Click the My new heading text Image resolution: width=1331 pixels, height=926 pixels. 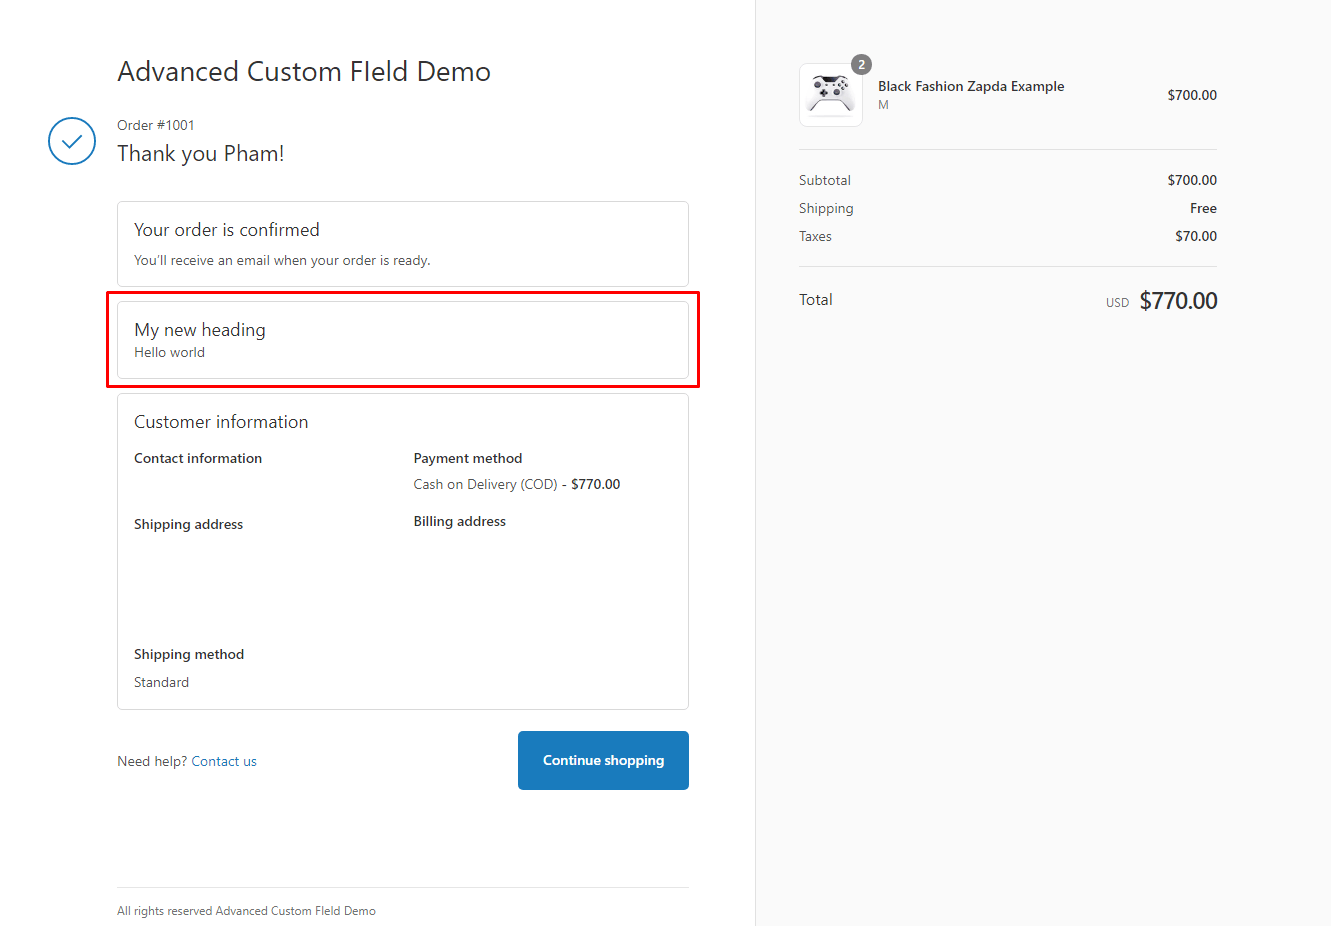200,330
